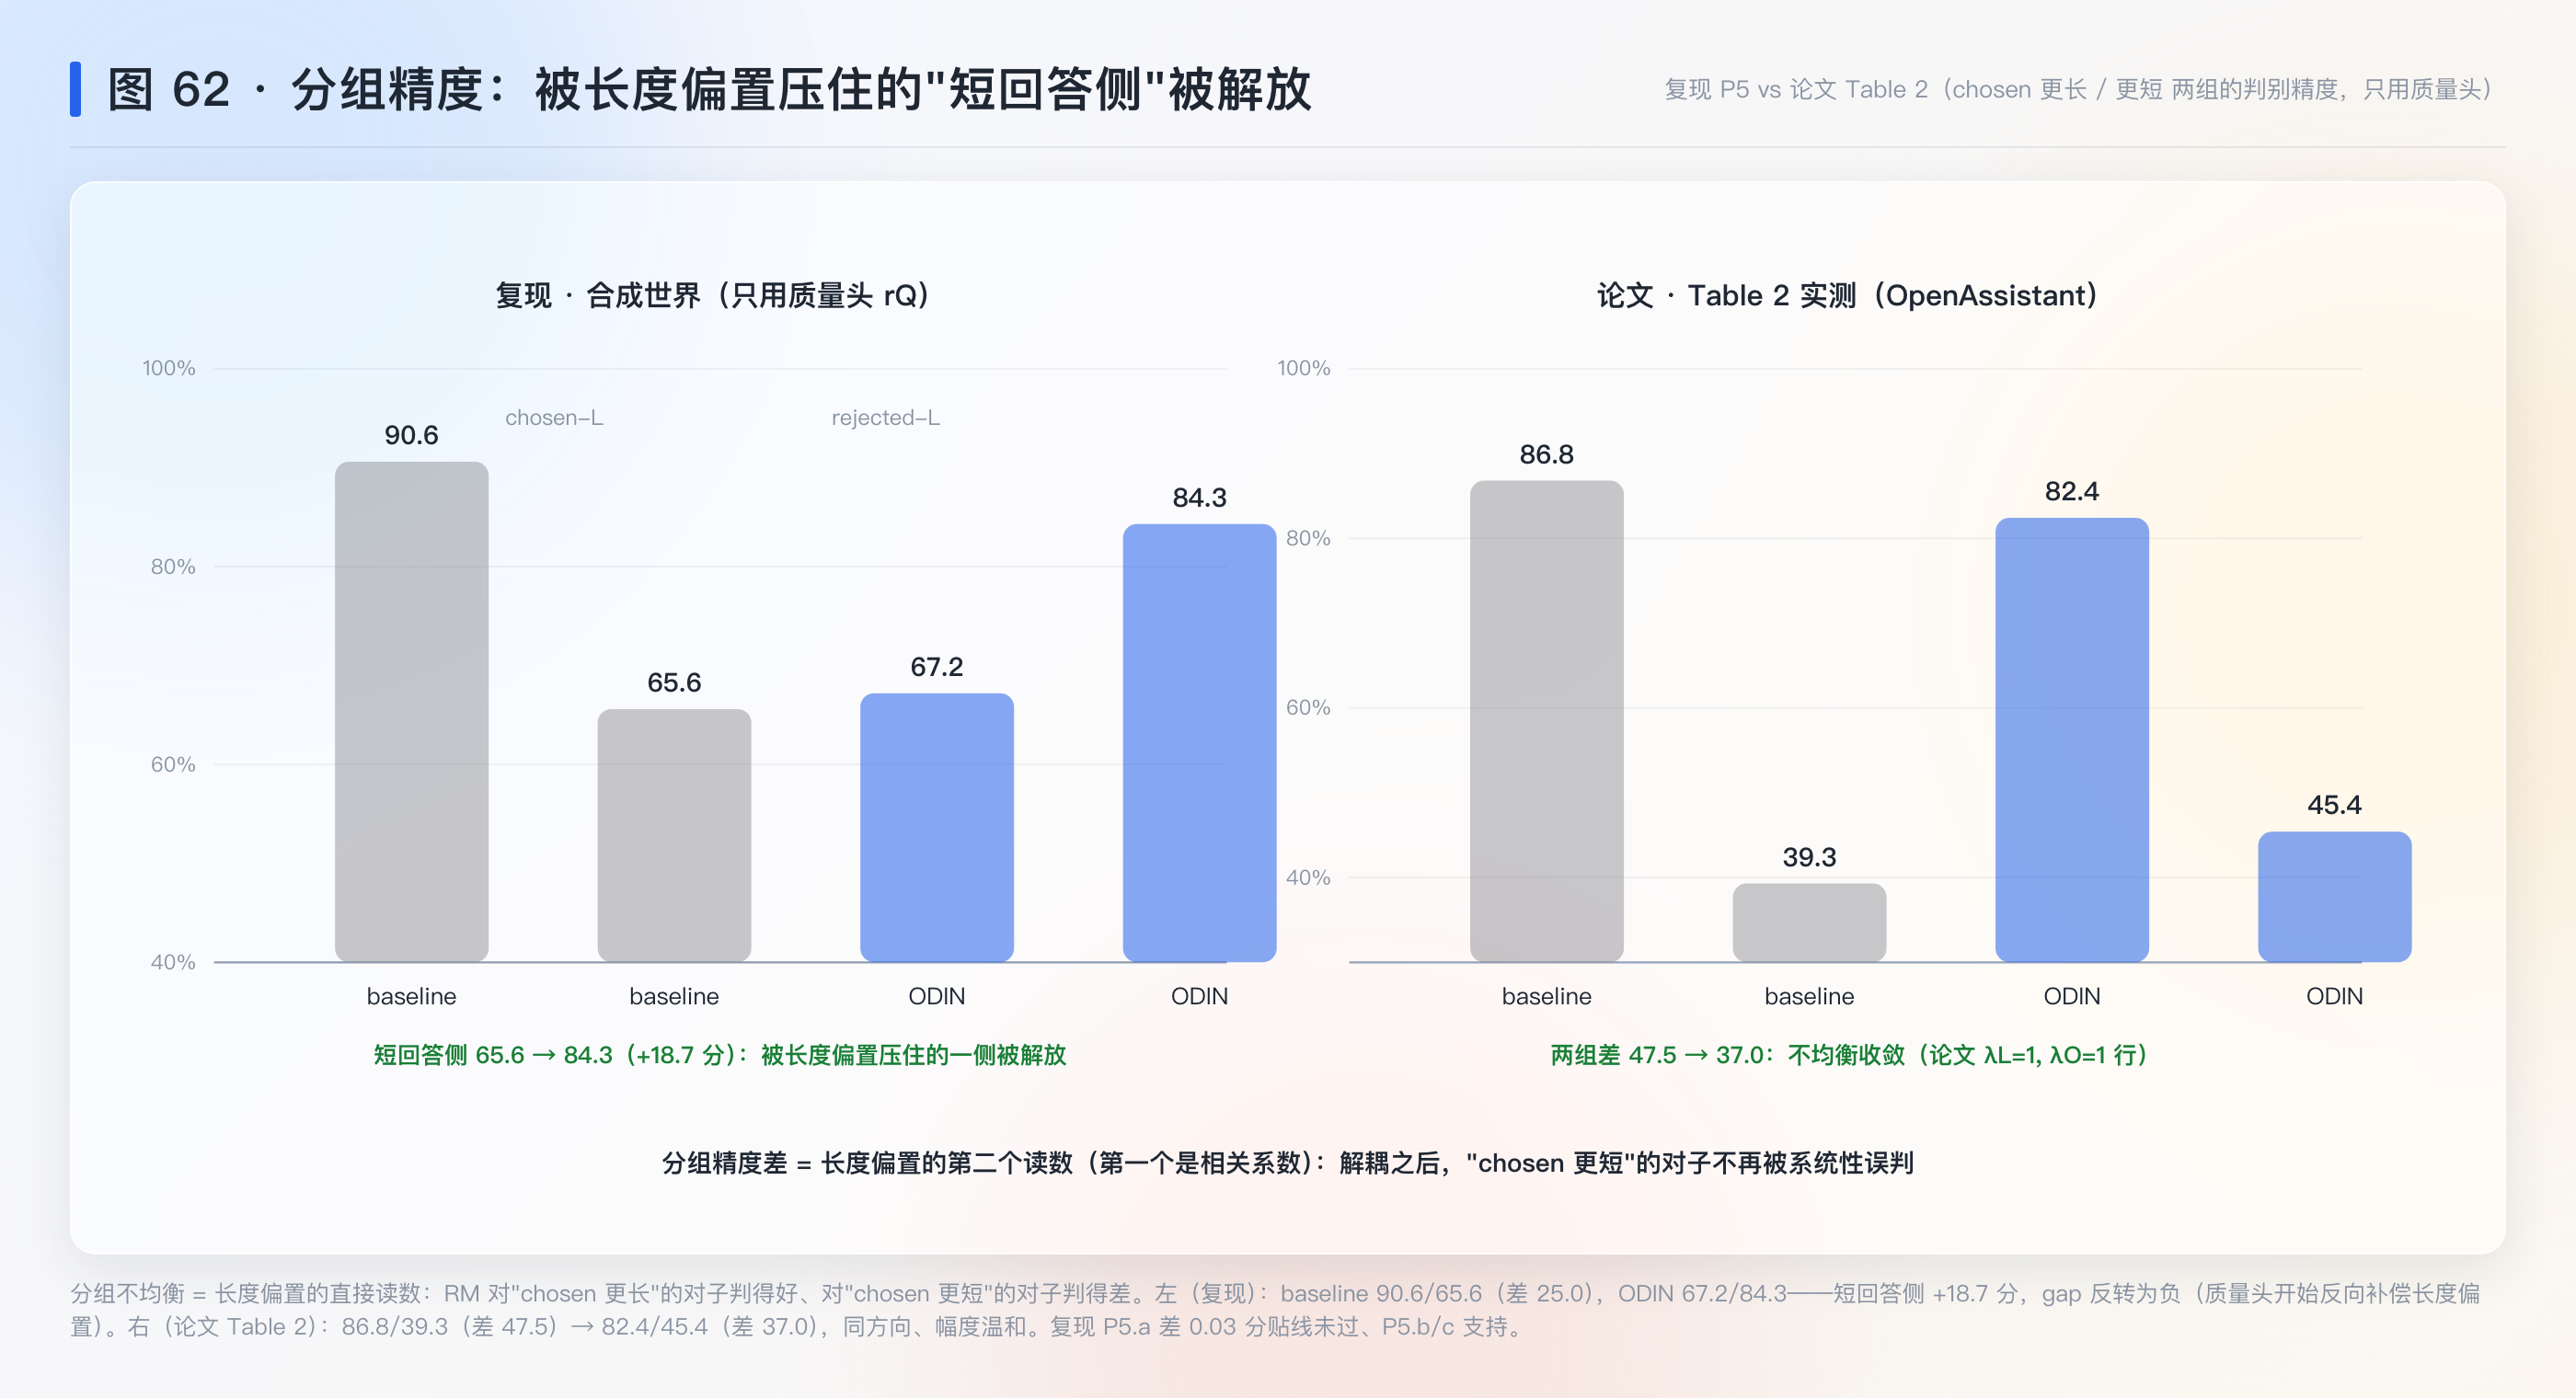Viewport: 2576px width, 1398px height.
Task: Click the blue bar labeled 67.2
Action: tap(937, 827)
